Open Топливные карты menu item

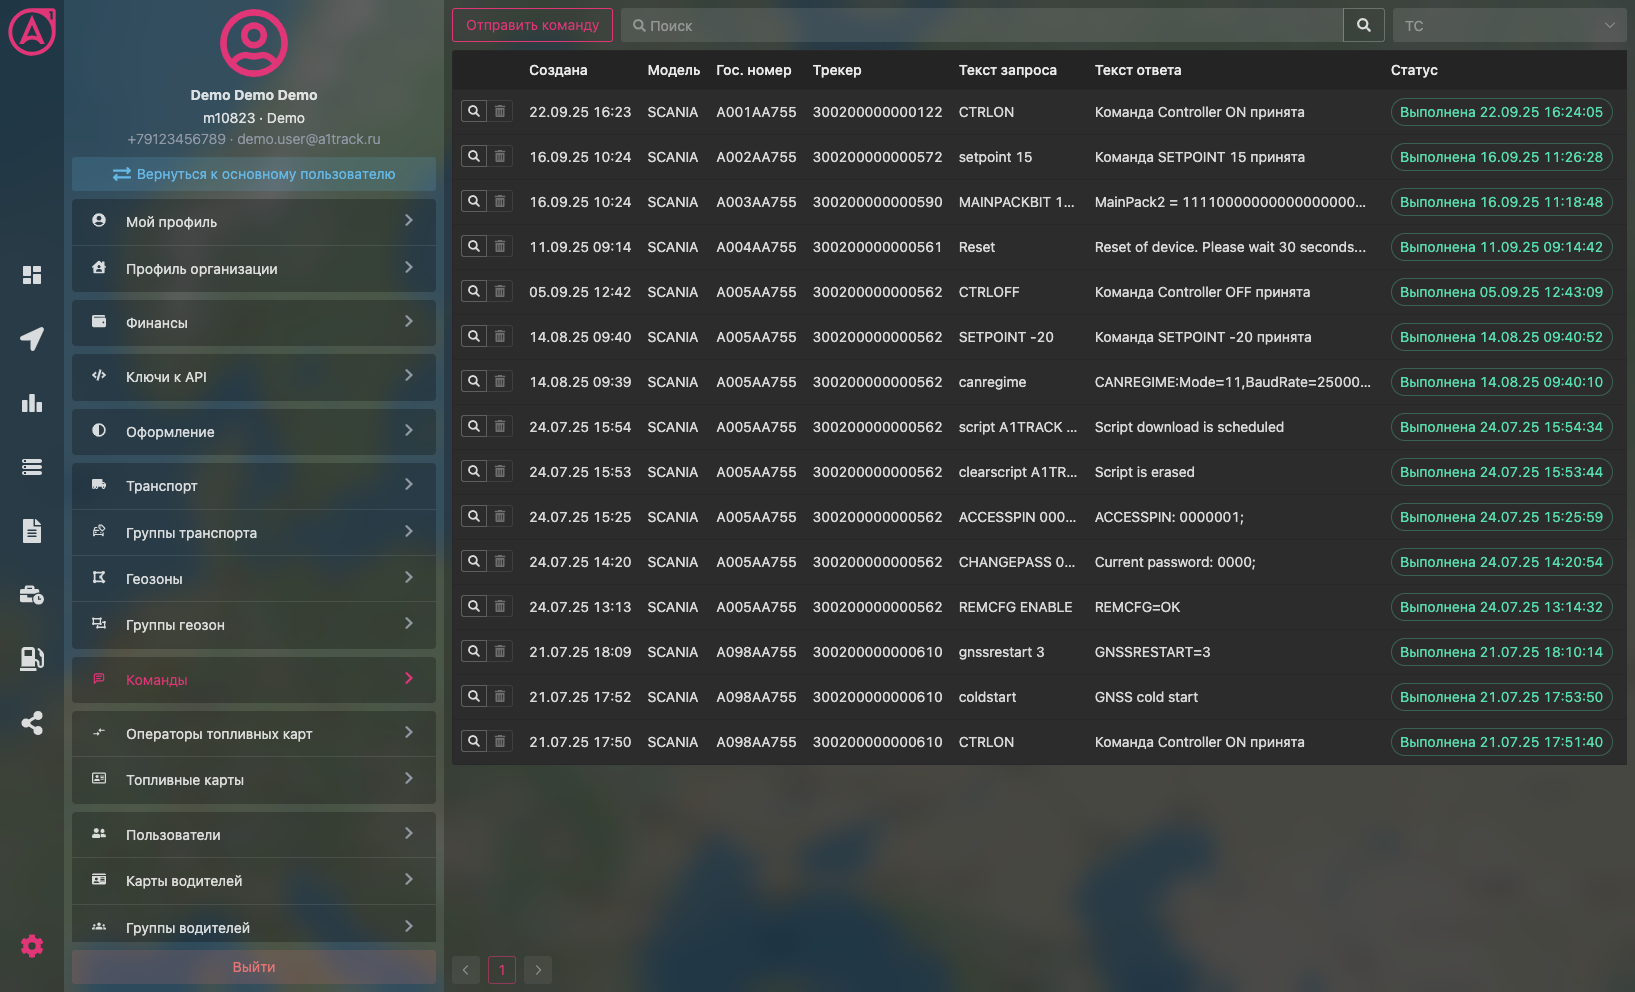pyautogui.click(x=254, y=780)
